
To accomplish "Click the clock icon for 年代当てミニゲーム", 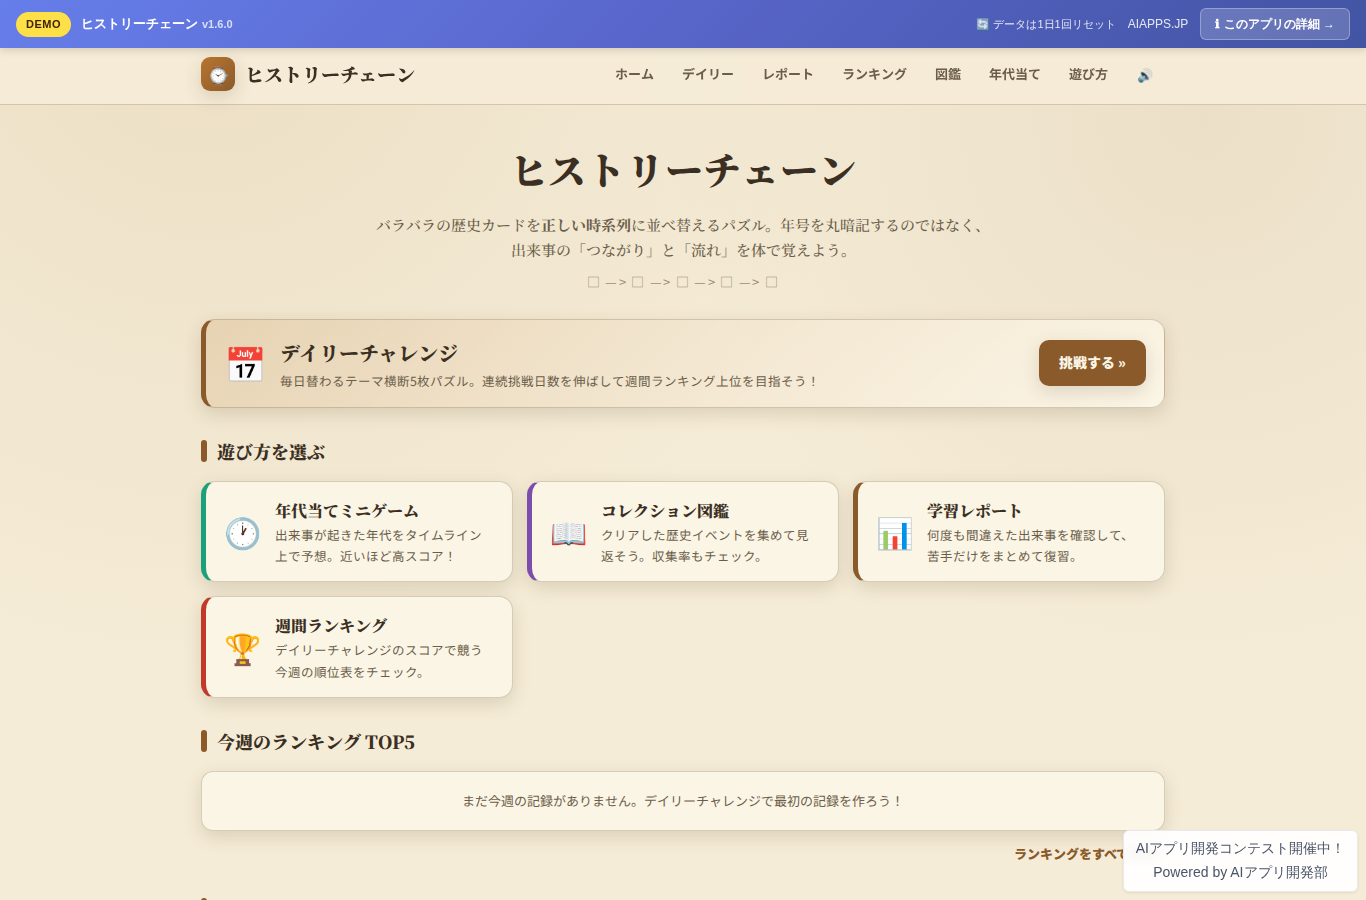I will point(242,533).
